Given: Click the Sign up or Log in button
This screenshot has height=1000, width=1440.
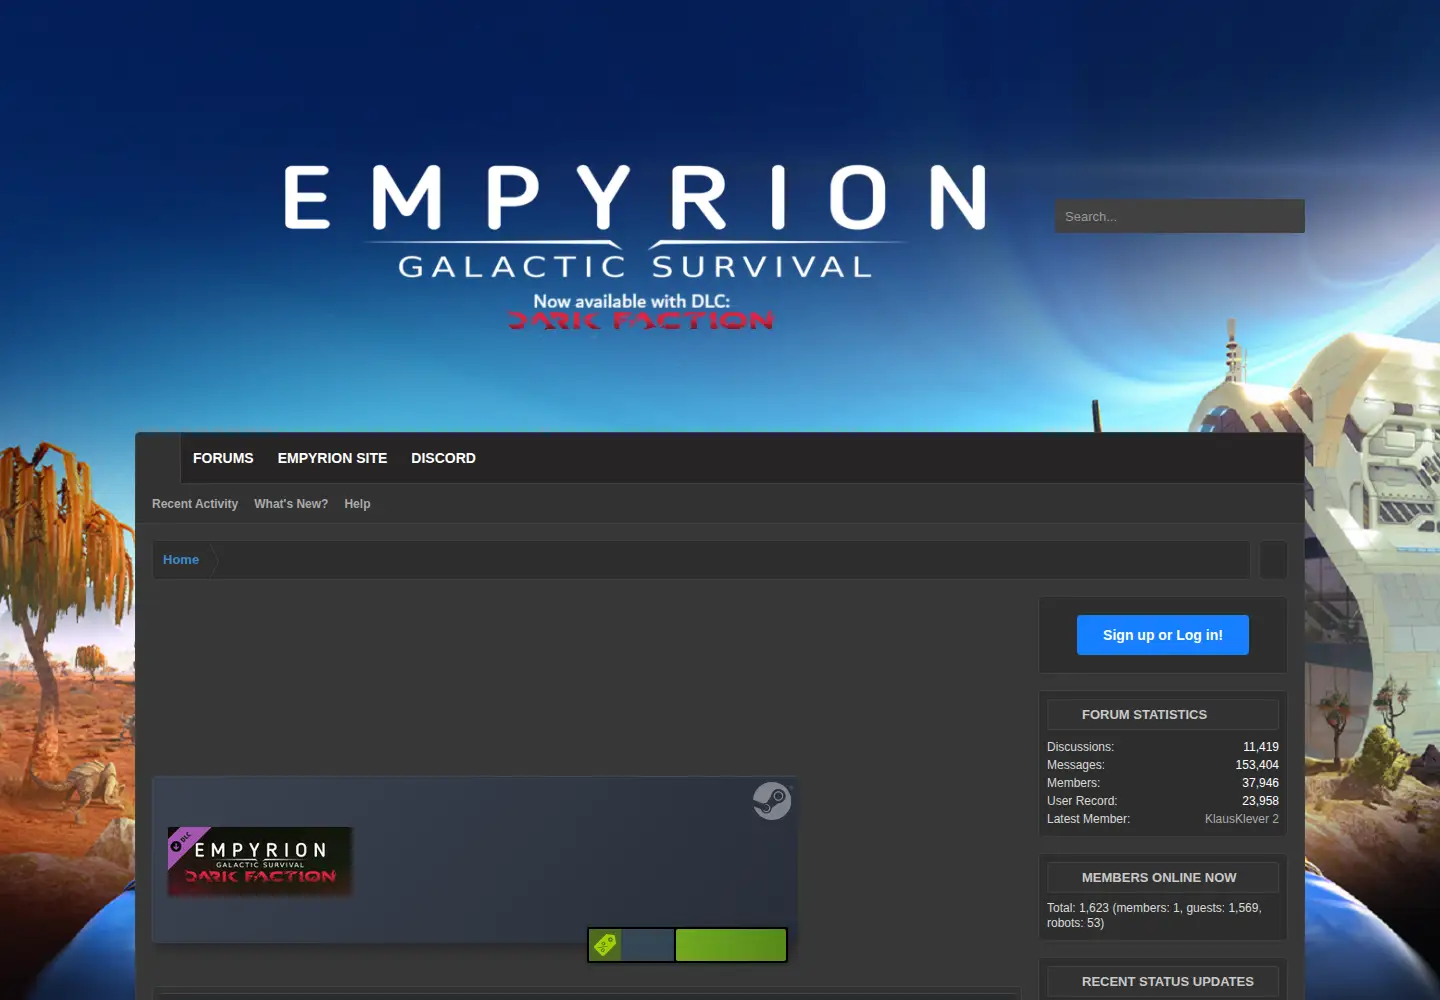Looking at the screenshot, I should [1163, 635].
